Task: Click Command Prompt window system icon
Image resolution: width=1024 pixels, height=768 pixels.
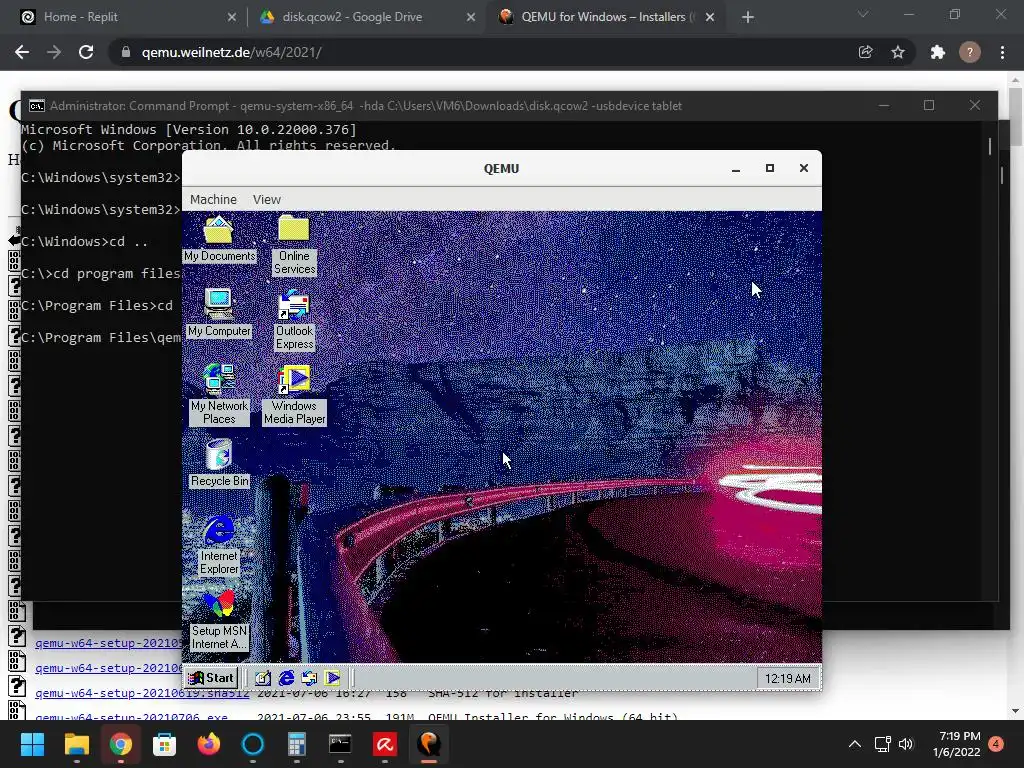Action: tap(37, 106)
